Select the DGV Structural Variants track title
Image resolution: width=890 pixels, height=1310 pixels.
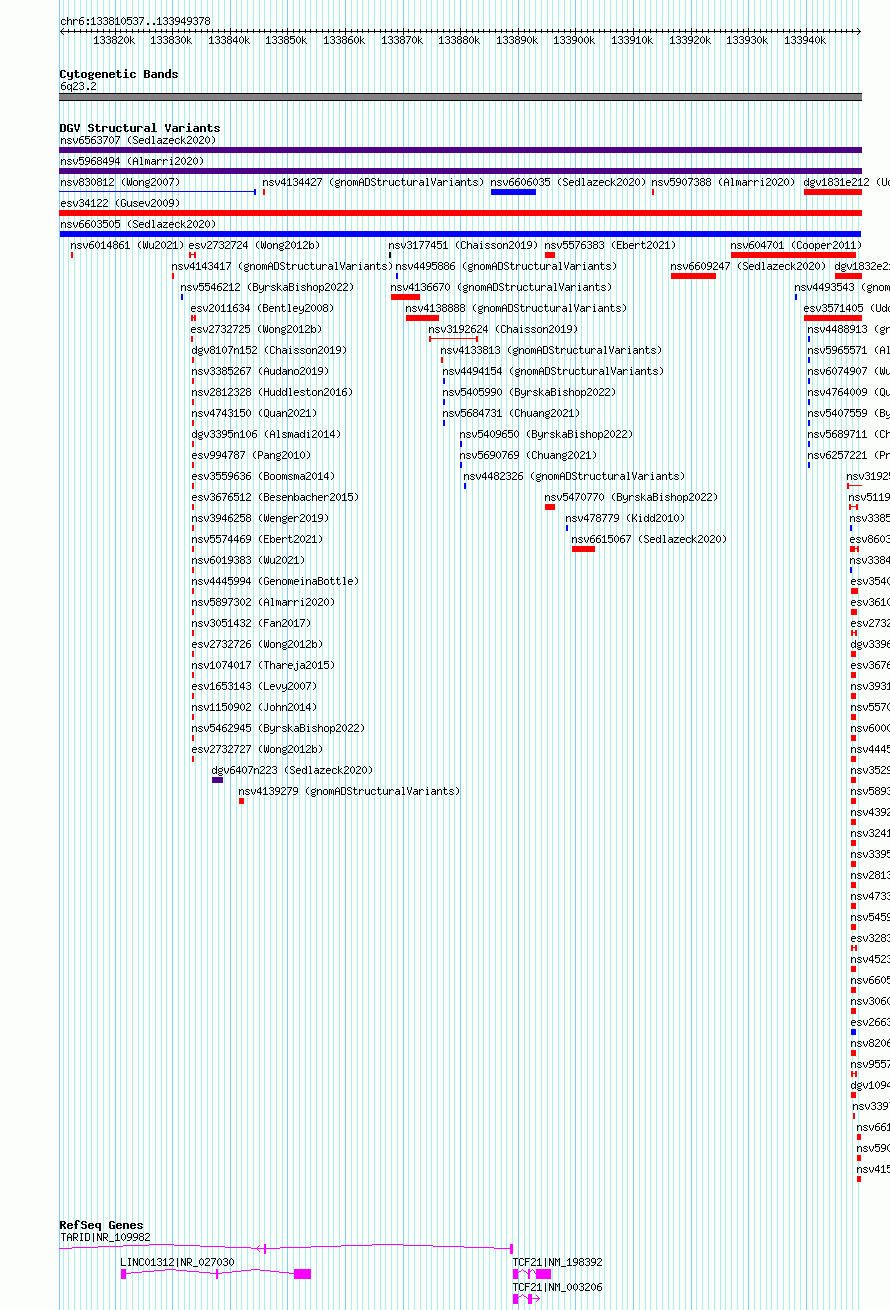tap(140, 128)
